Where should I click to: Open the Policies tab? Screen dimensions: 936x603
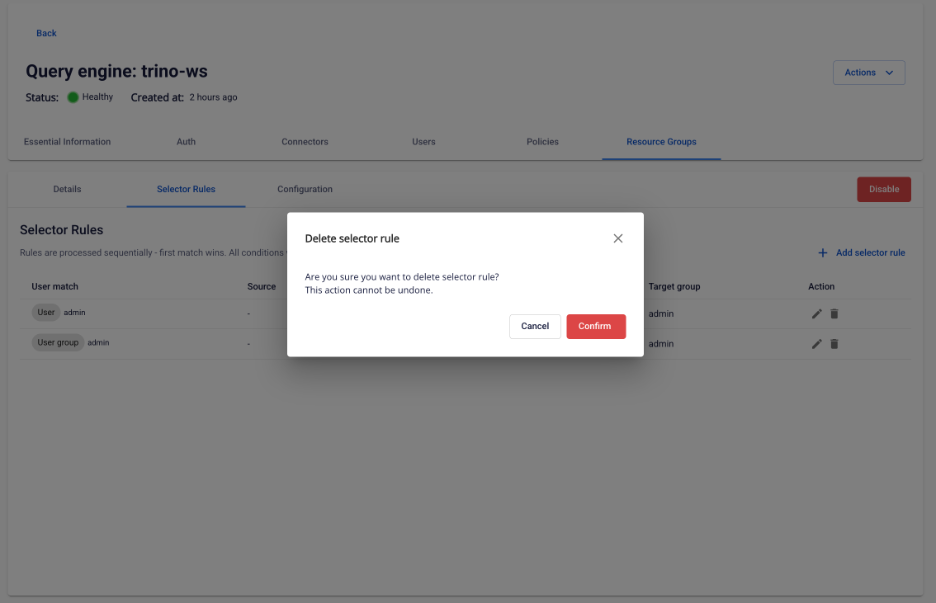542,141
